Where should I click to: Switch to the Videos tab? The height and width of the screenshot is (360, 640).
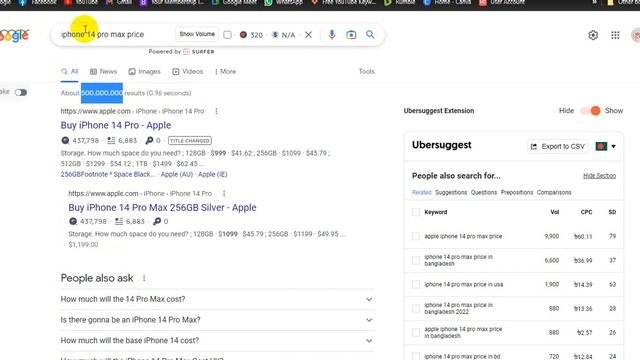click(187, 71)
